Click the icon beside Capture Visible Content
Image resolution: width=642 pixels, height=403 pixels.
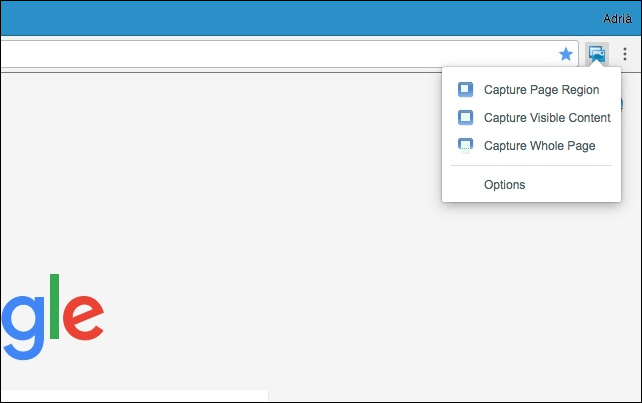tap(465, 117)
